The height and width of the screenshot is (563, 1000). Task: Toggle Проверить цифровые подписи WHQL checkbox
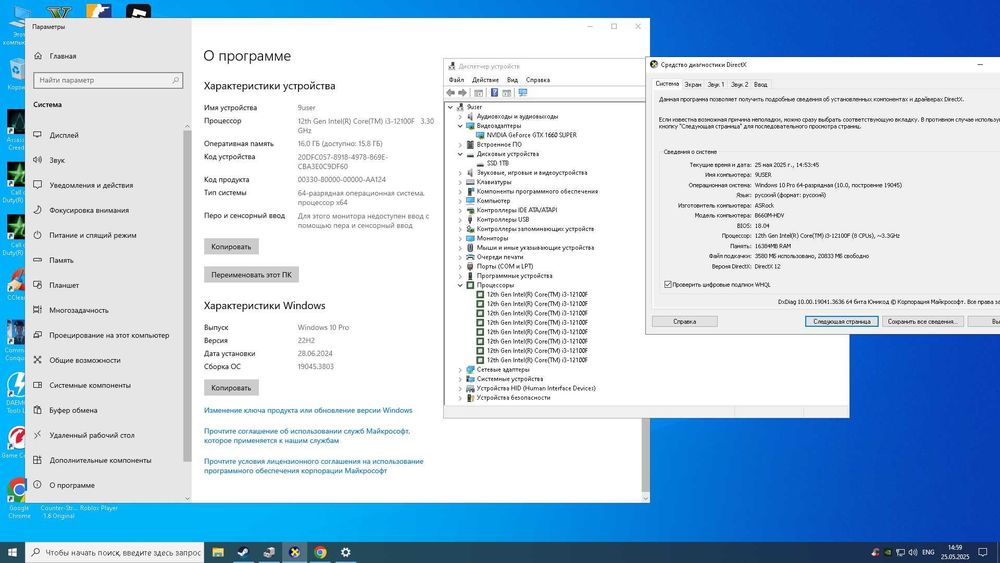click(668, 284)
